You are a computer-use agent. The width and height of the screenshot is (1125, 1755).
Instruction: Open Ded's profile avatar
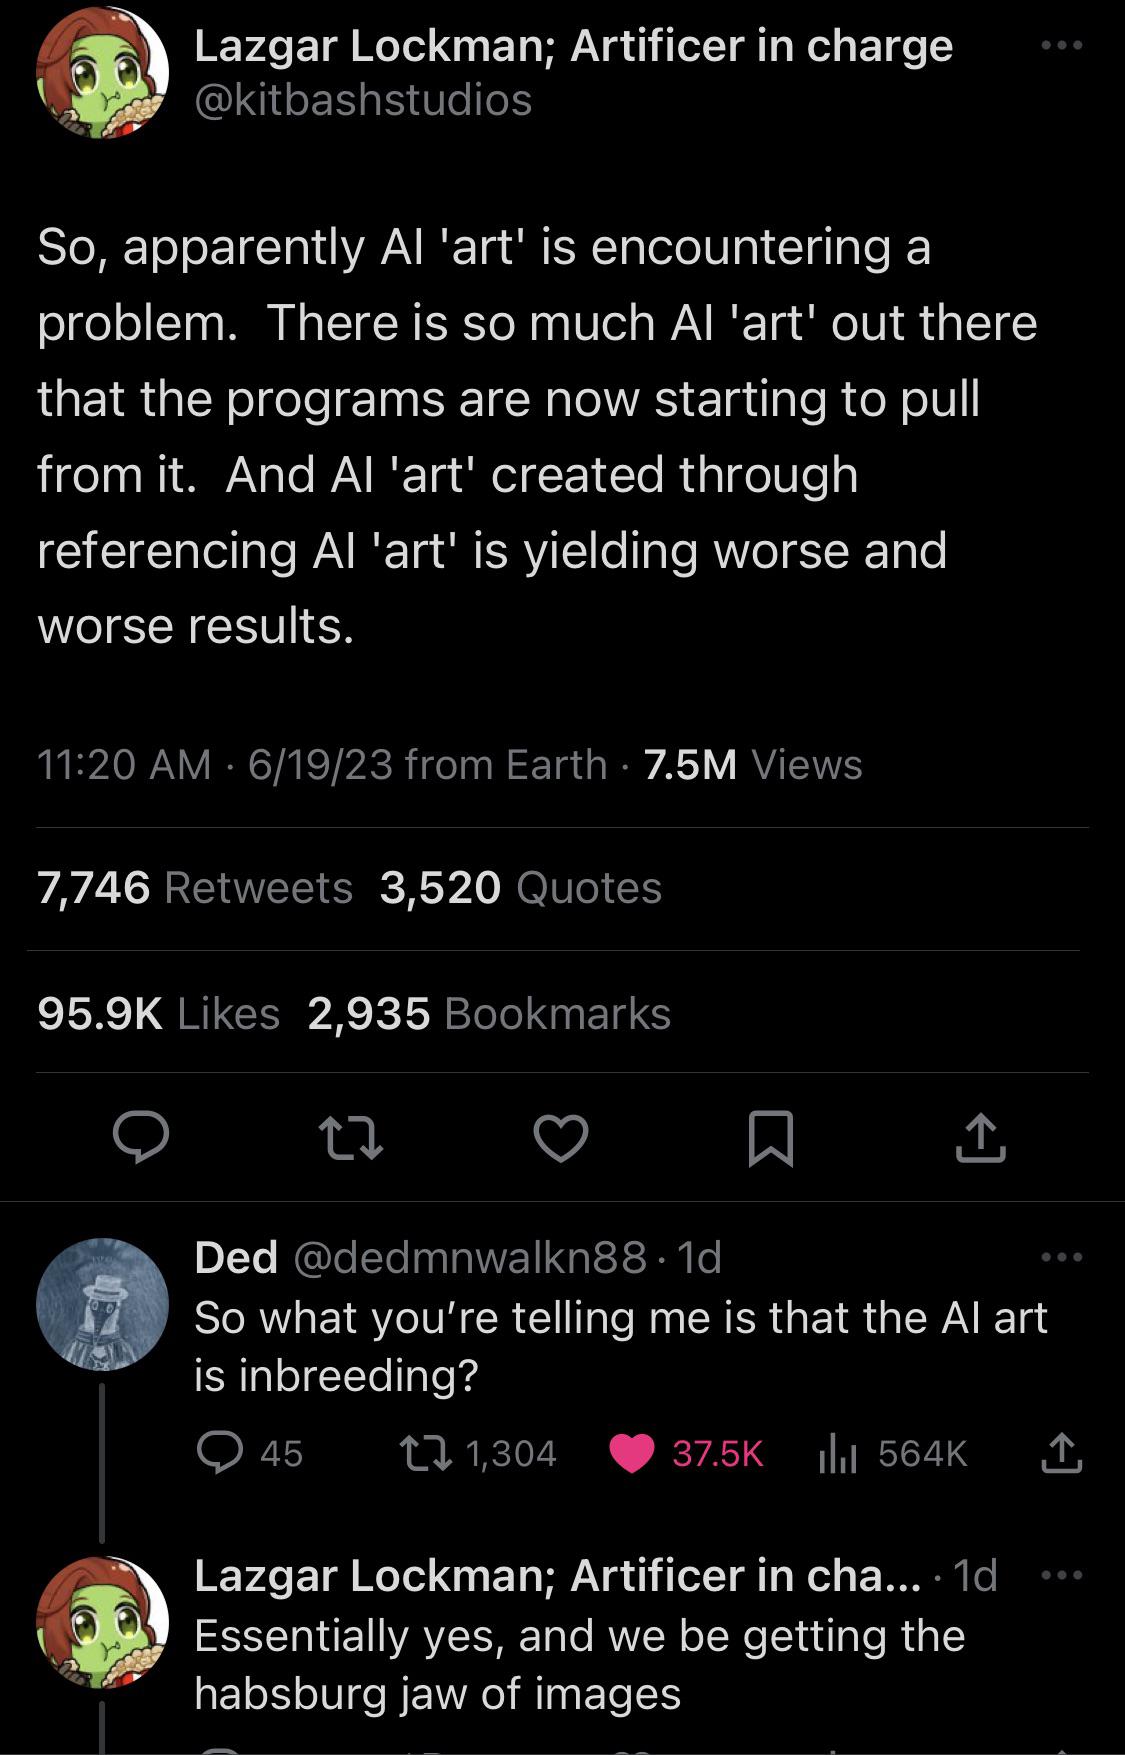(102, 1303)
